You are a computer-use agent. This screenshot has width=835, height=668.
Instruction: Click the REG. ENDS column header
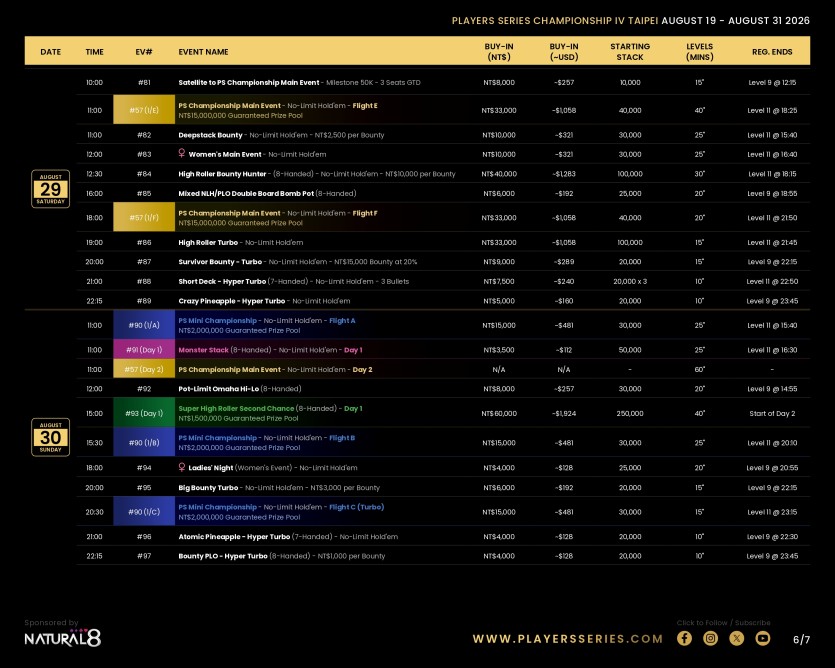pyautogui.click(x=772, y=52)
